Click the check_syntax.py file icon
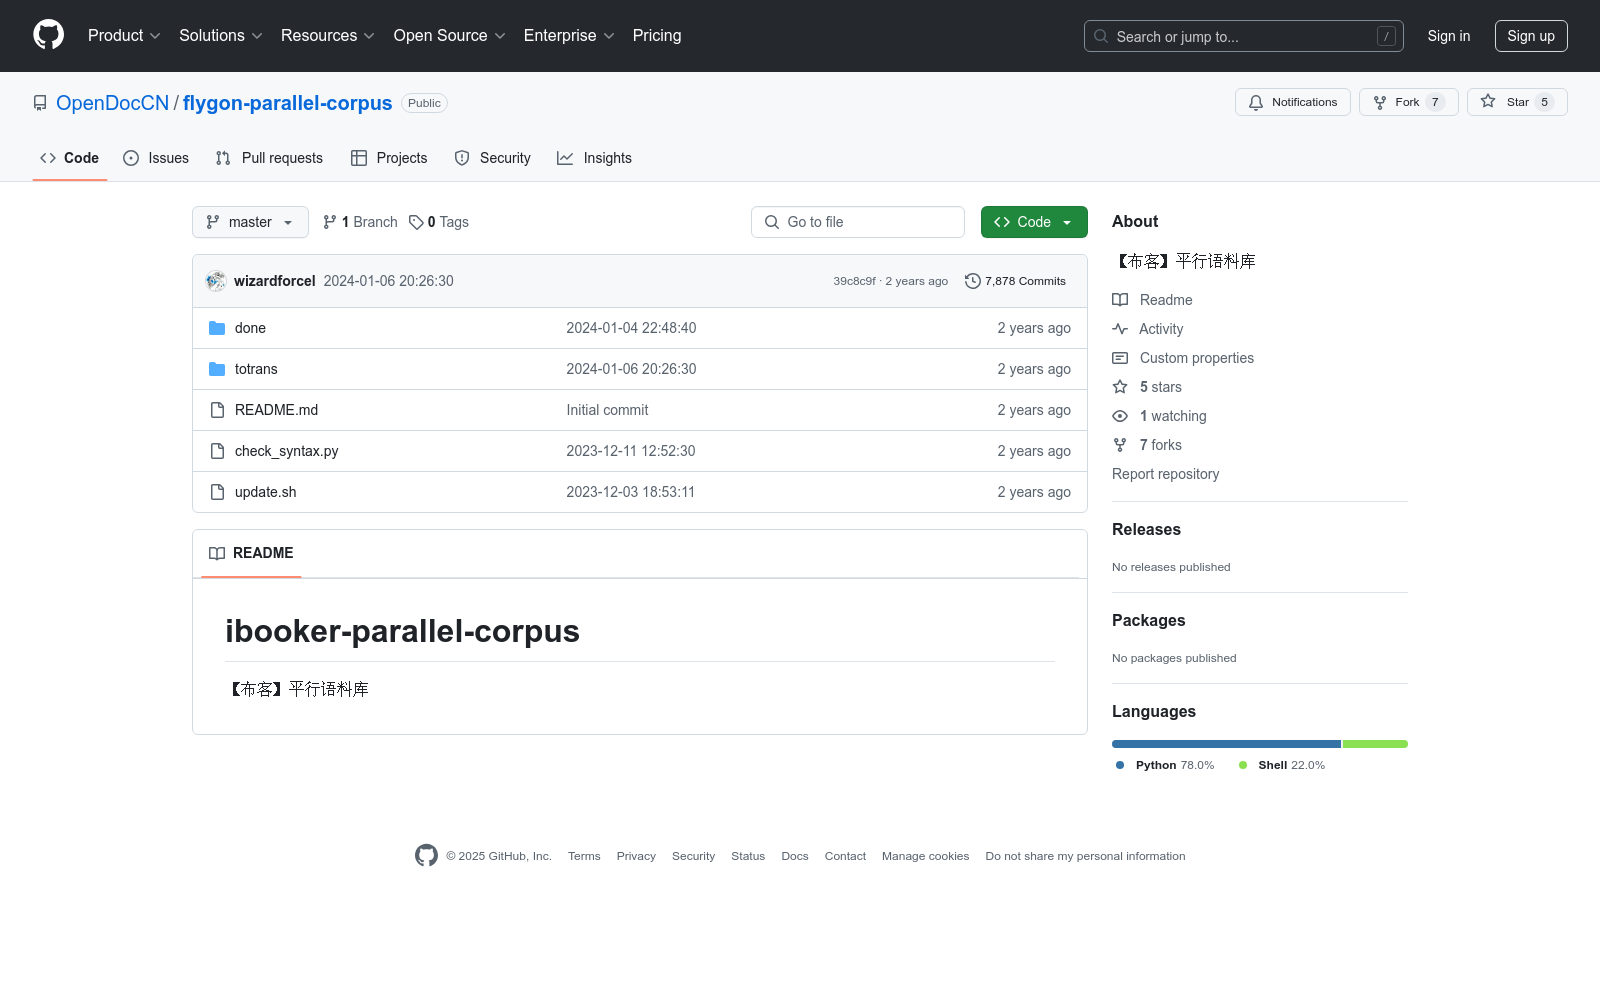The image size is (1600, 1000). pos(217,451)
